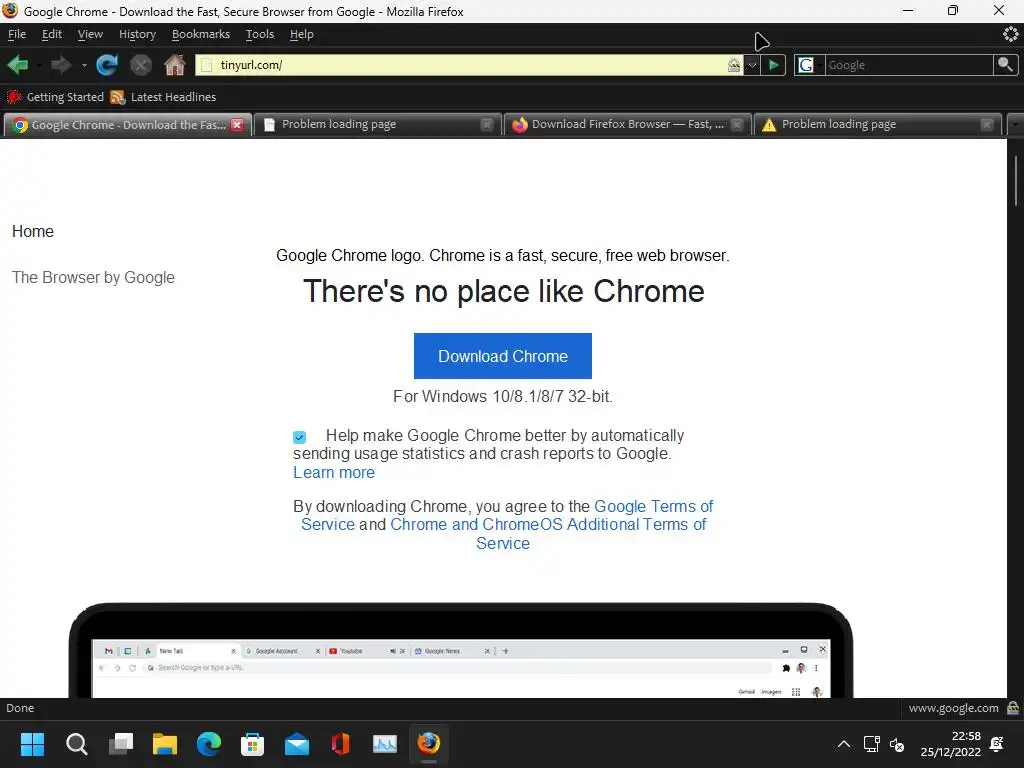Click the page vertical scrollbar thumb
Screen dimensions: 1024x768
[x=1016, y=181]
